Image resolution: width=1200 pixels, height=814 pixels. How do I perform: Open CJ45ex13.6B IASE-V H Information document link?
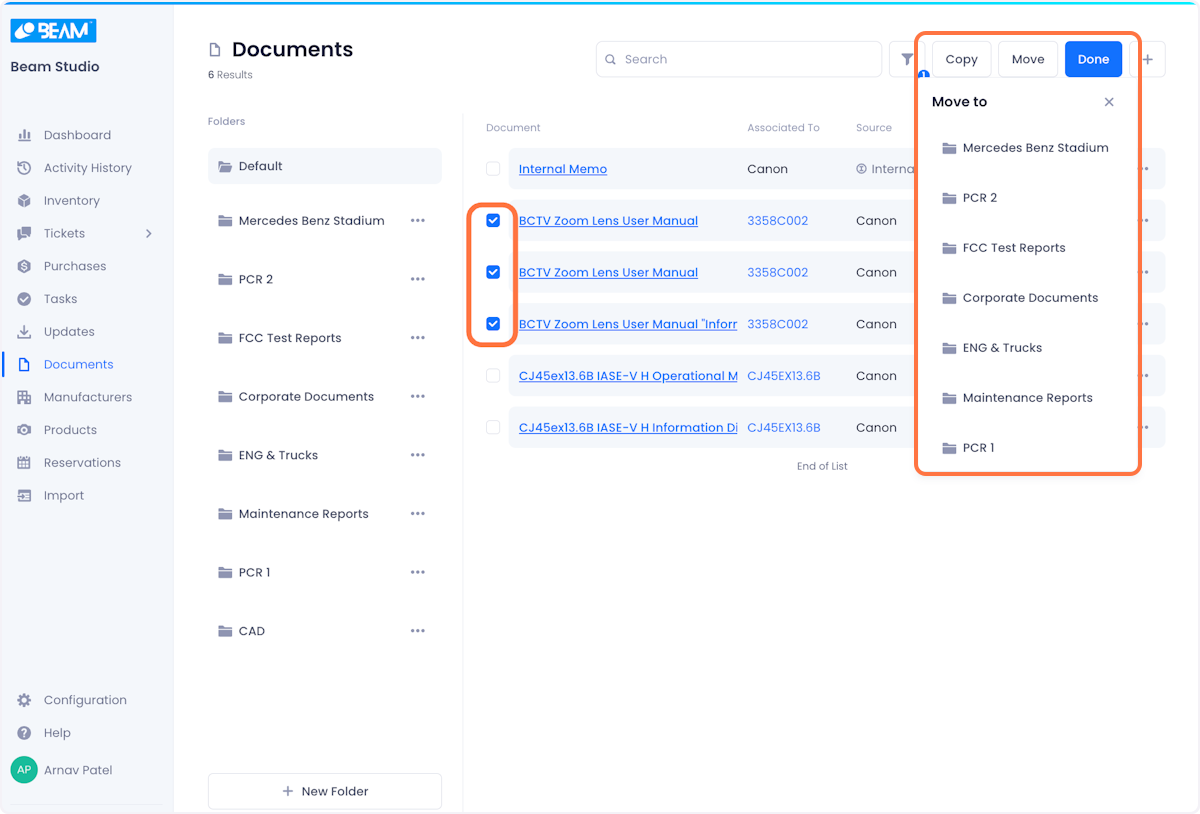point(628,428)
